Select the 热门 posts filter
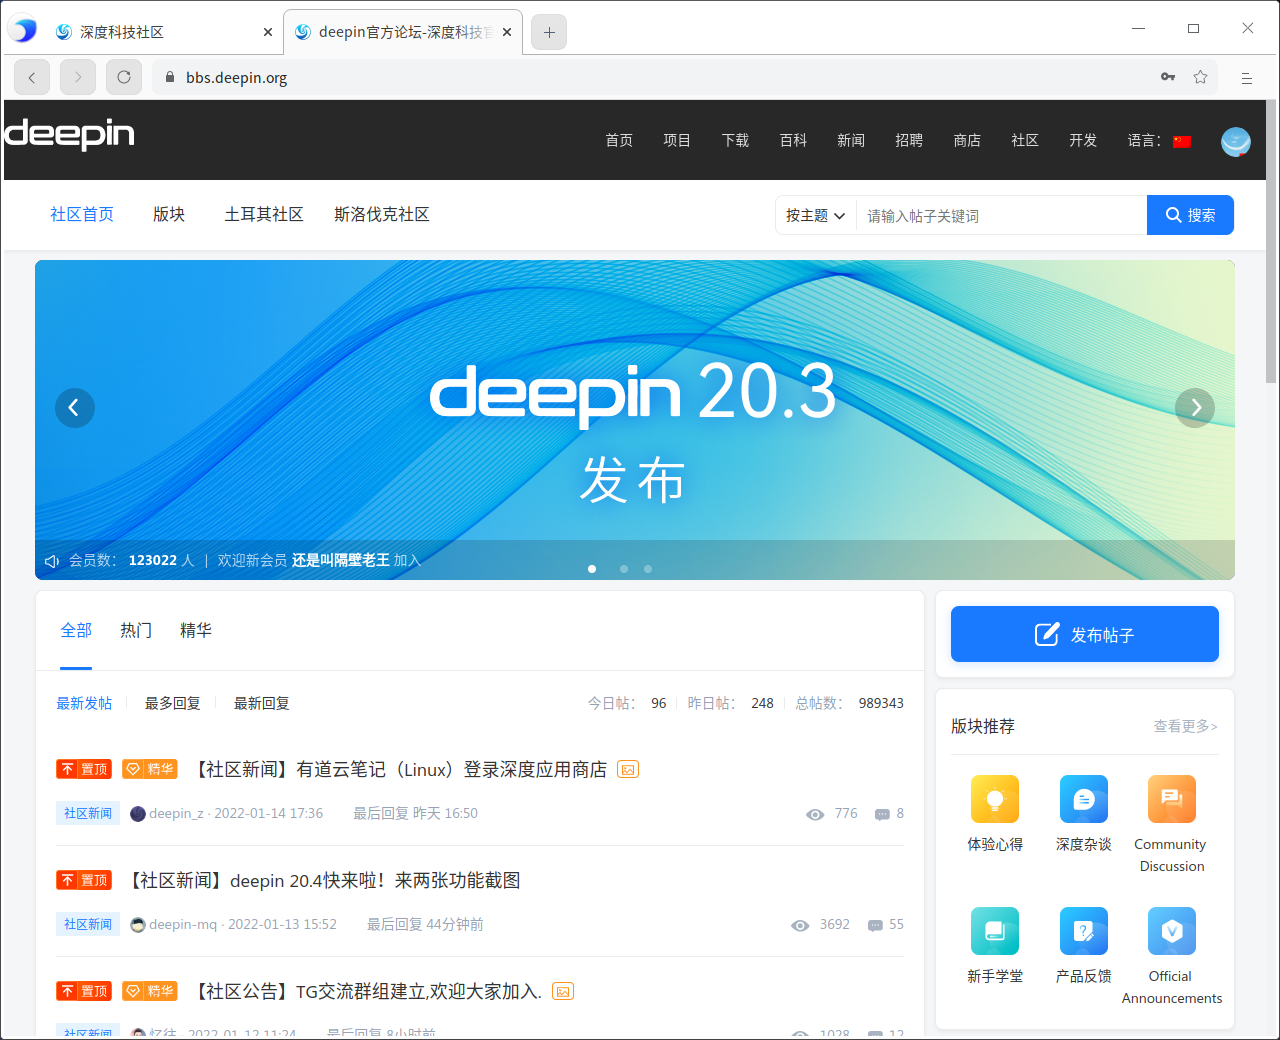 pyautogui.click(x=136, y=630)
